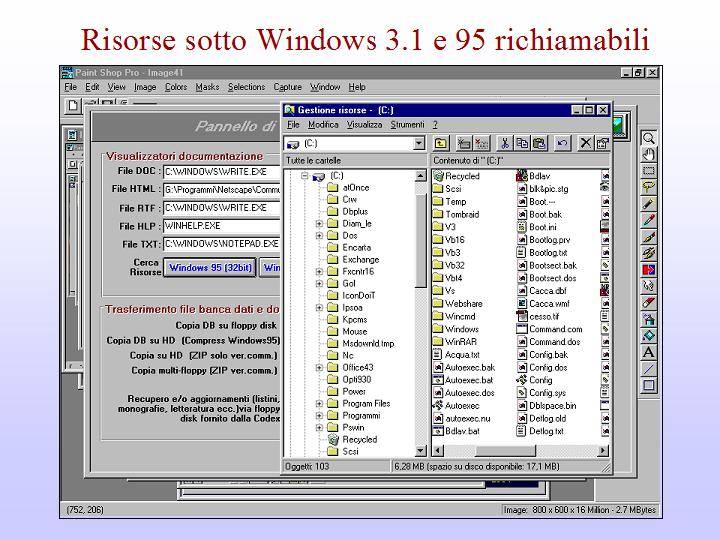Open the Visualizza menu in Gestione risorse
Screen dimensions: 720x540
(364, 125)
